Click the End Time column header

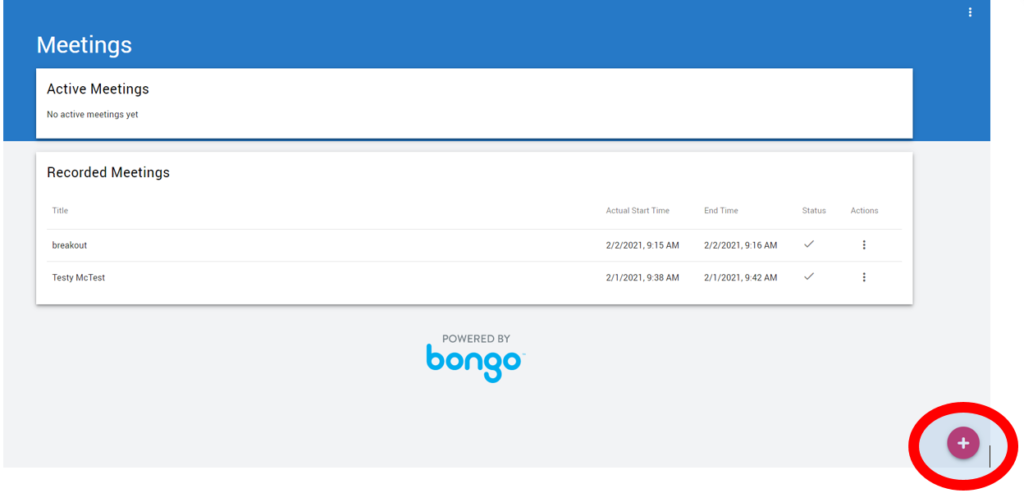pos(721,211)
